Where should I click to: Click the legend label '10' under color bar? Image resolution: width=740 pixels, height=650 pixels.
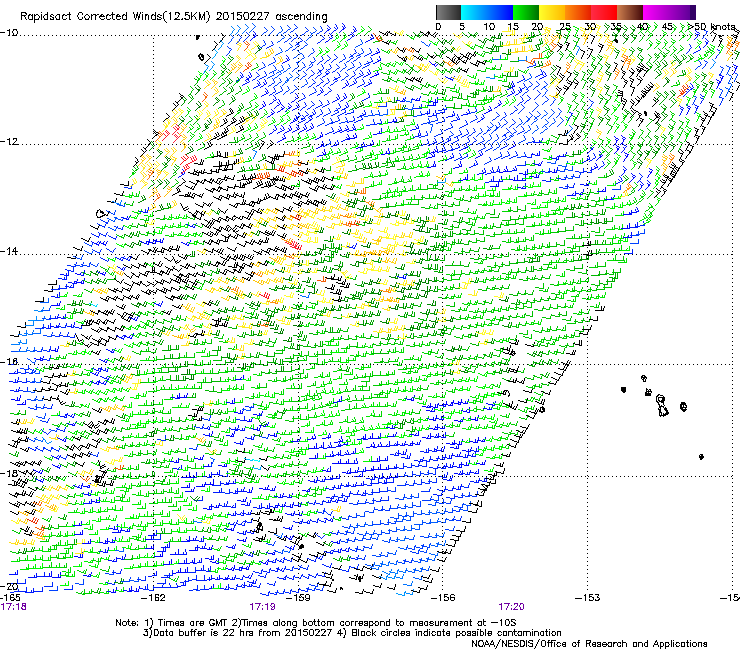pos(489,27)
